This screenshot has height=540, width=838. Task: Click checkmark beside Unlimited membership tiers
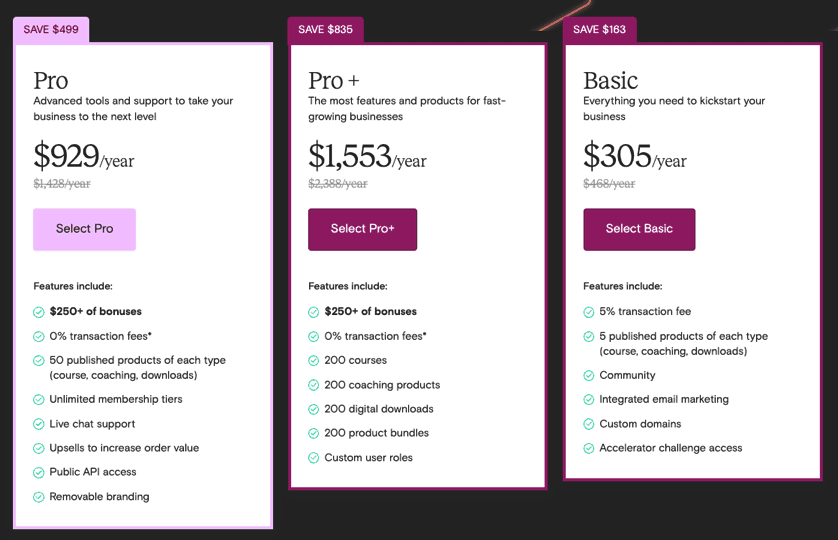pyautogui.click(x=39, y=400)
